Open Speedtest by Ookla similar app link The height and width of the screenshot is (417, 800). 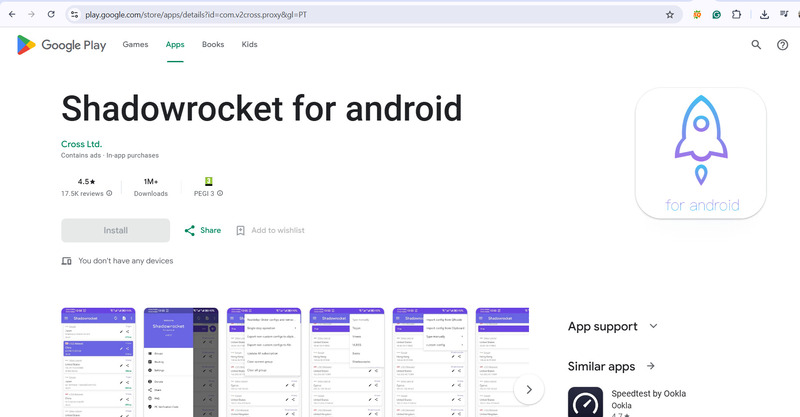click(x=648, y=394)
